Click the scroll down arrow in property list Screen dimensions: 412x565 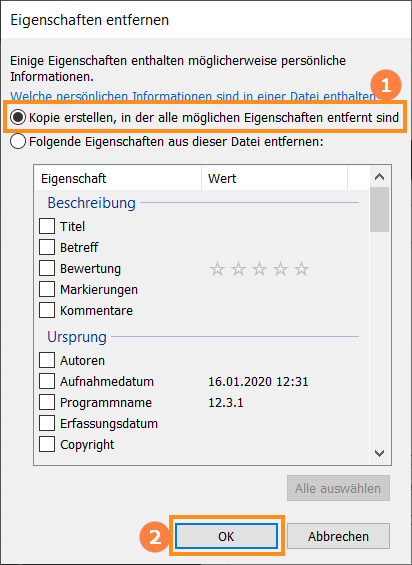coord(379,453)
